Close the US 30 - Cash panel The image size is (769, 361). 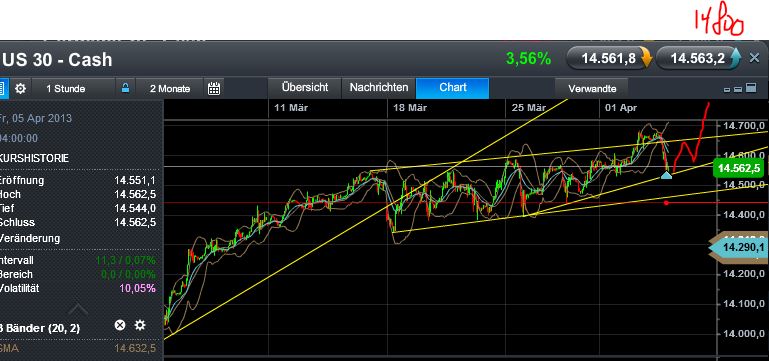754,58
